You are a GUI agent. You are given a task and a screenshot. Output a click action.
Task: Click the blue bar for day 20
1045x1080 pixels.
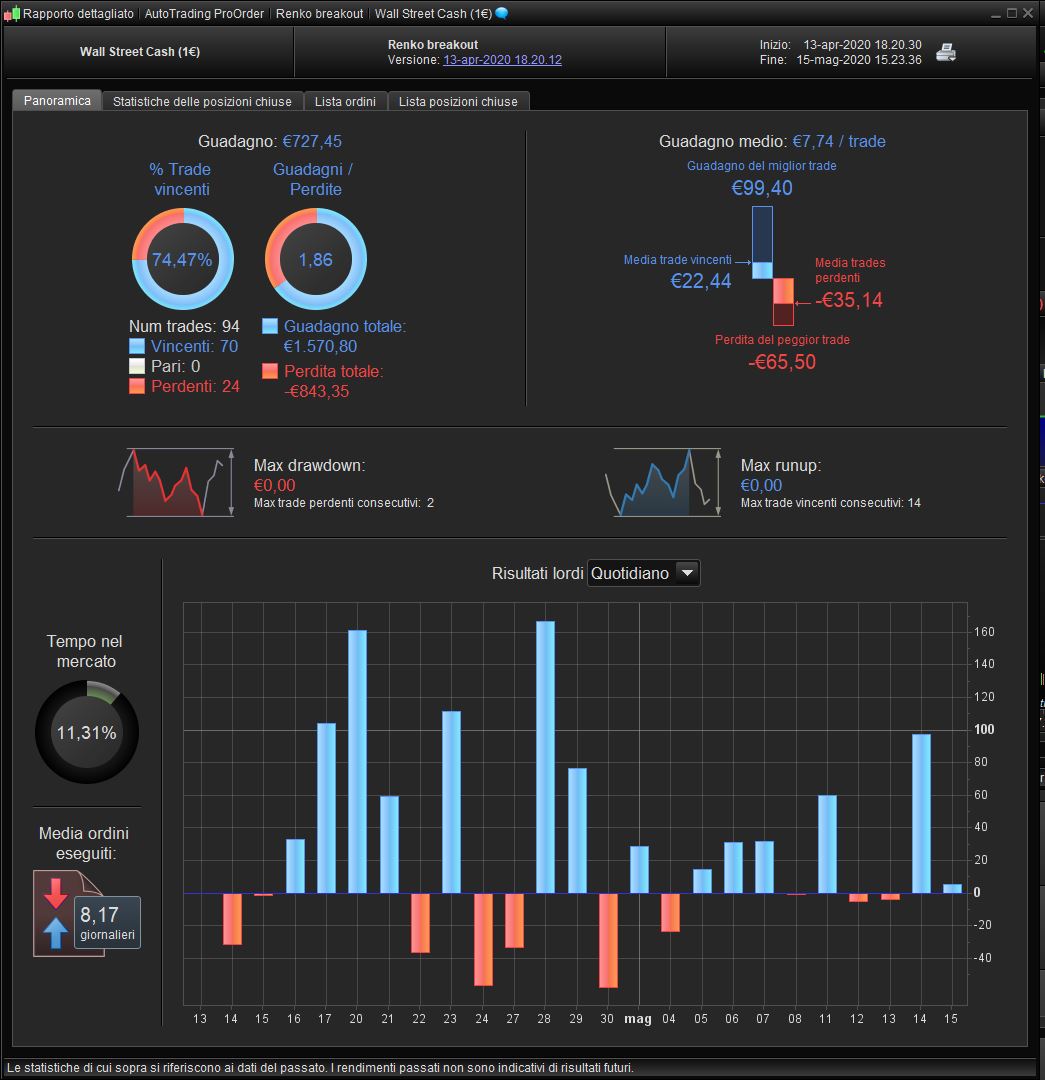click(358, 762)
